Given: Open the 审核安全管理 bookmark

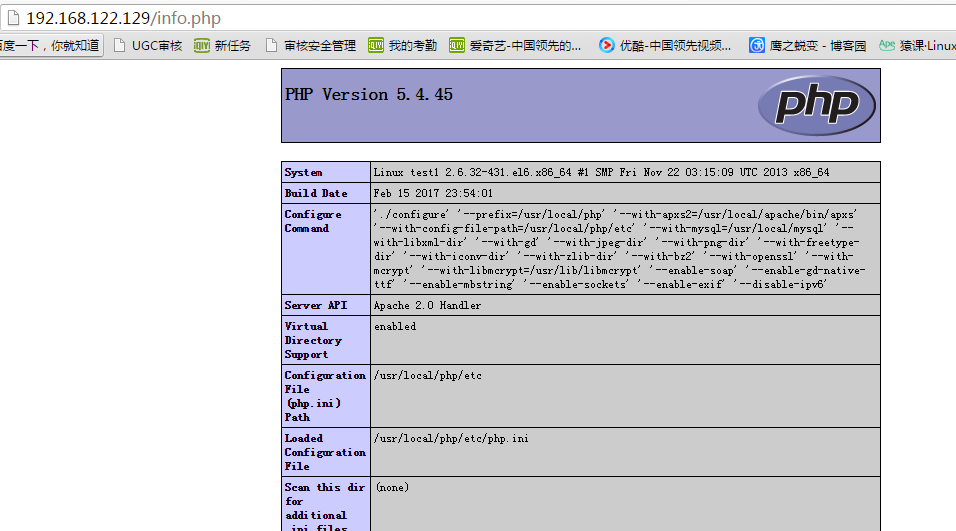Looking at the screenshot, I should pyautogui.click(x=310, y=46).
